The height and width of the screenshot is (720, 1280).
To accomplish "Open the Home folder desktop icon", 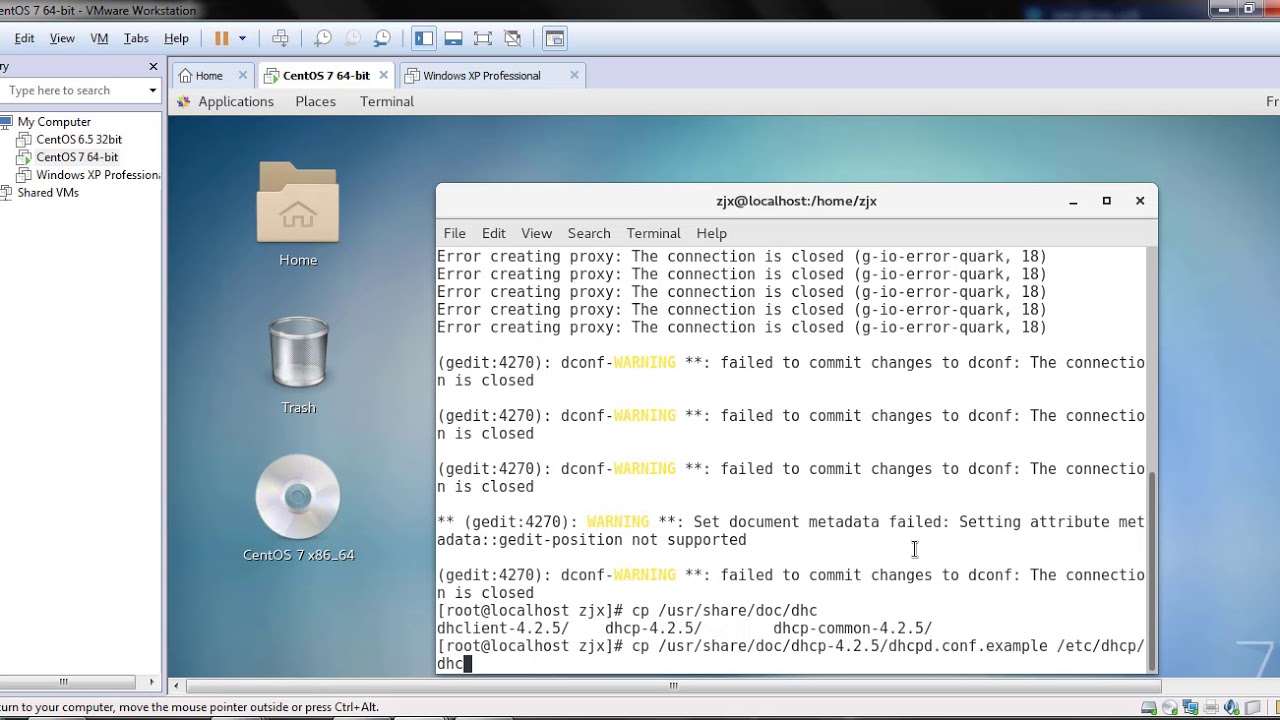I will coord(298,213).
